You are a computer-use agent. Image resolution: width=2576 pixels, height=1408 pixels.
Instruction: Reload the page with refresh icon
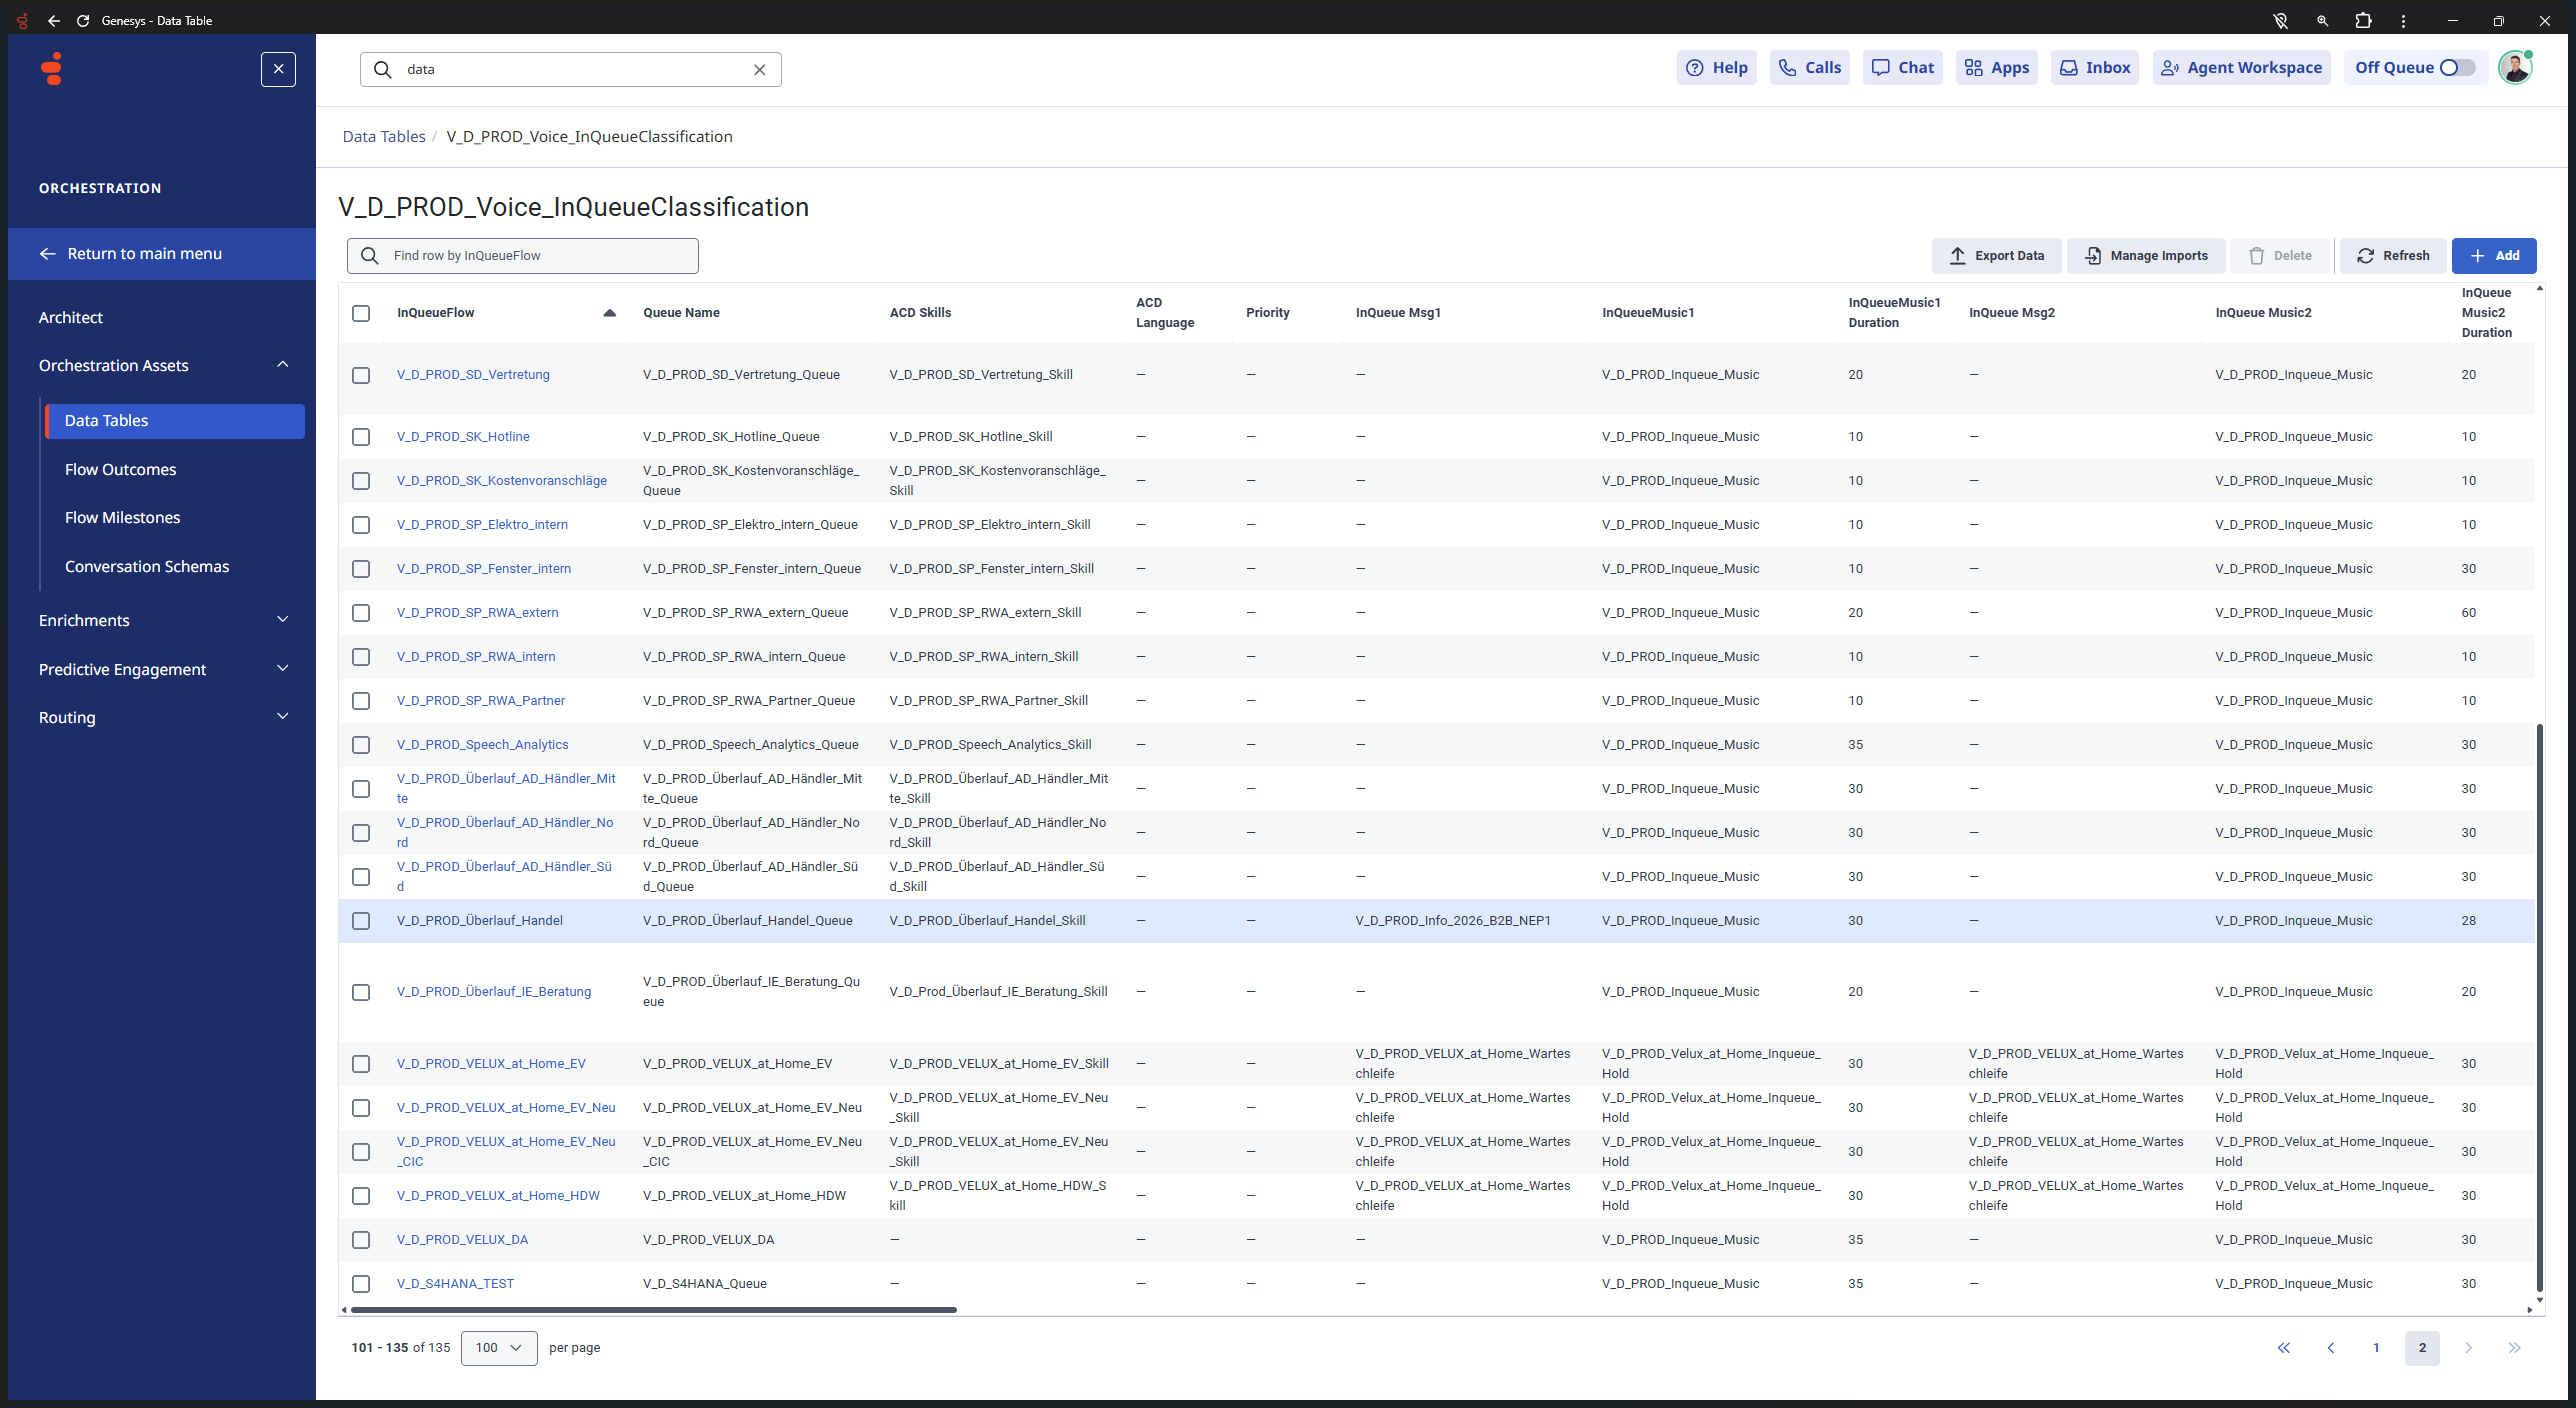(x=83, y=20)
